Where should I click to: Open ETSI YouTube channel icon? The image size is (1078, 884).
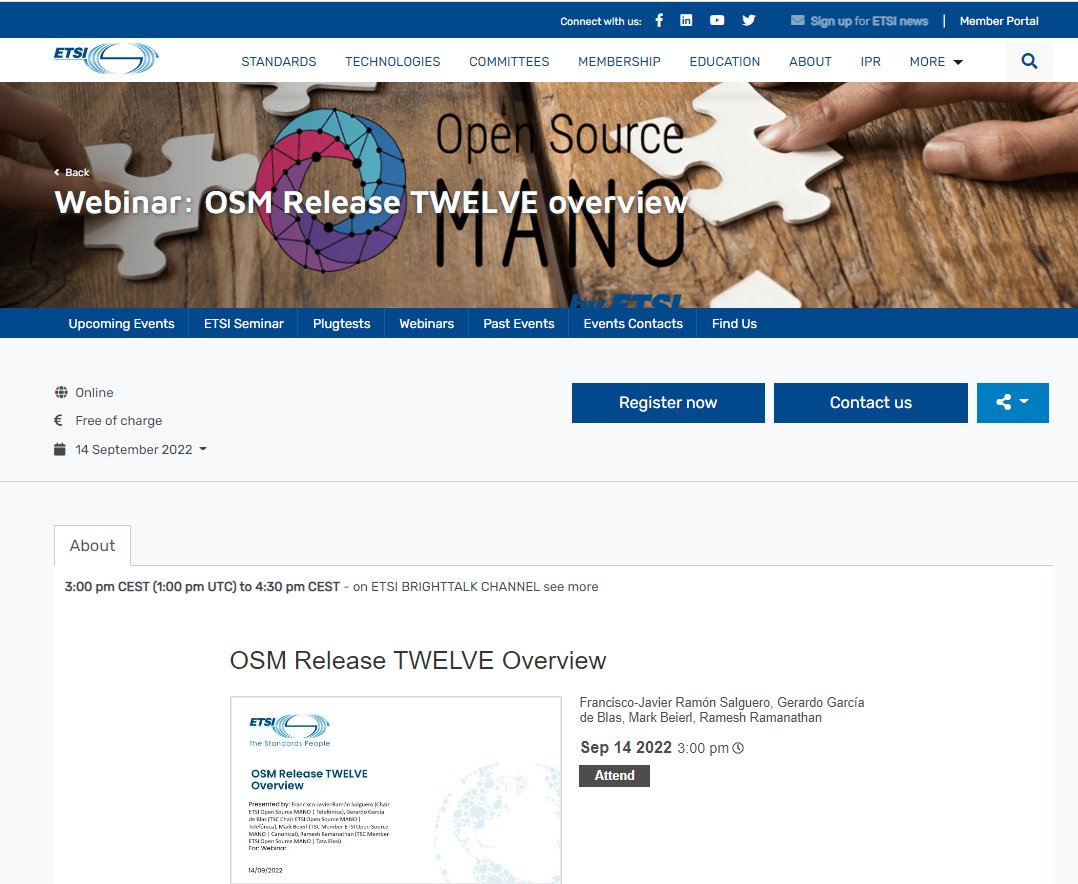click(x=717, y=21)
